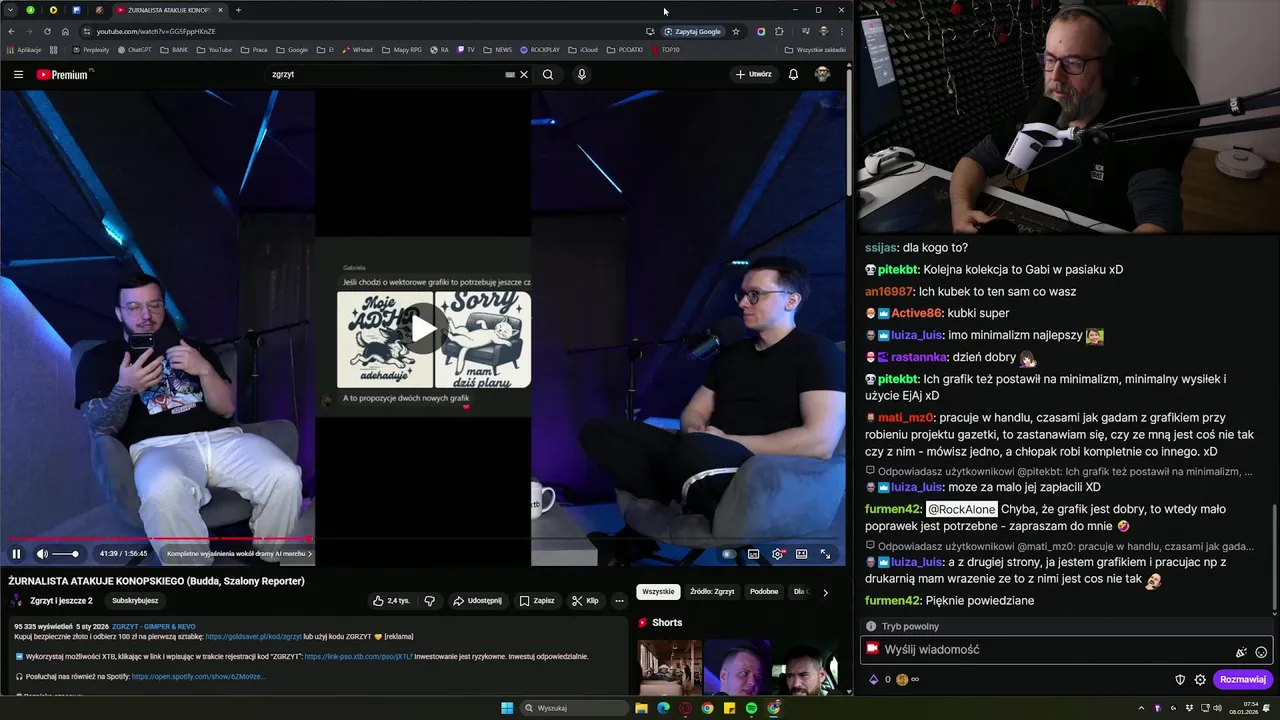This screenshot has height=720, width=1280.
Task: Open the chat emoji picker
Action: (1261, 652)
